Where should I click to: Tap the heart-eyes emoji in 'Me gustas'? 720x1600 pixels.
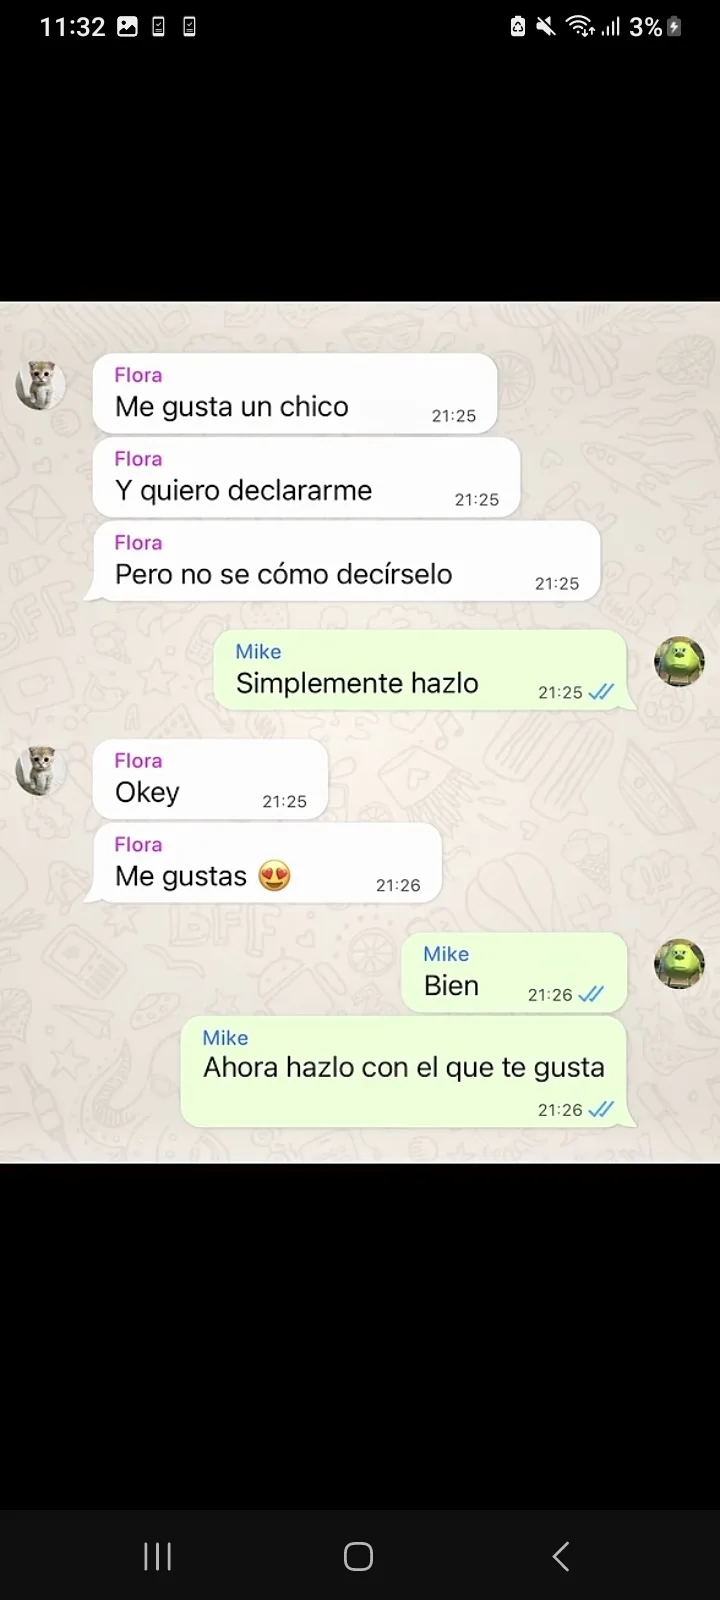[x=274, y=876]
